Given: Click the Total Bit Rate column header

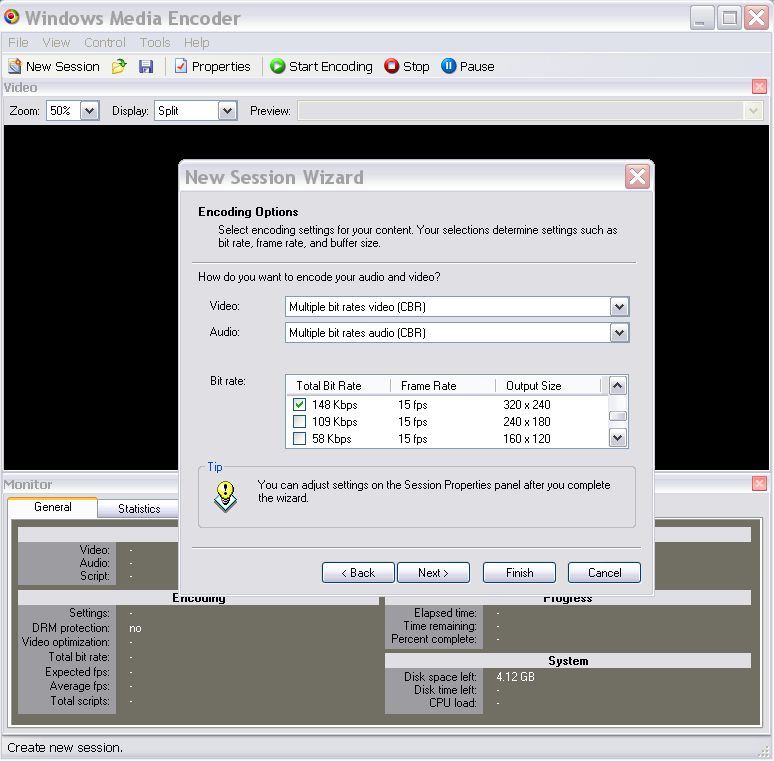Looking at the screenshot, I should click(x=339, y=386).
